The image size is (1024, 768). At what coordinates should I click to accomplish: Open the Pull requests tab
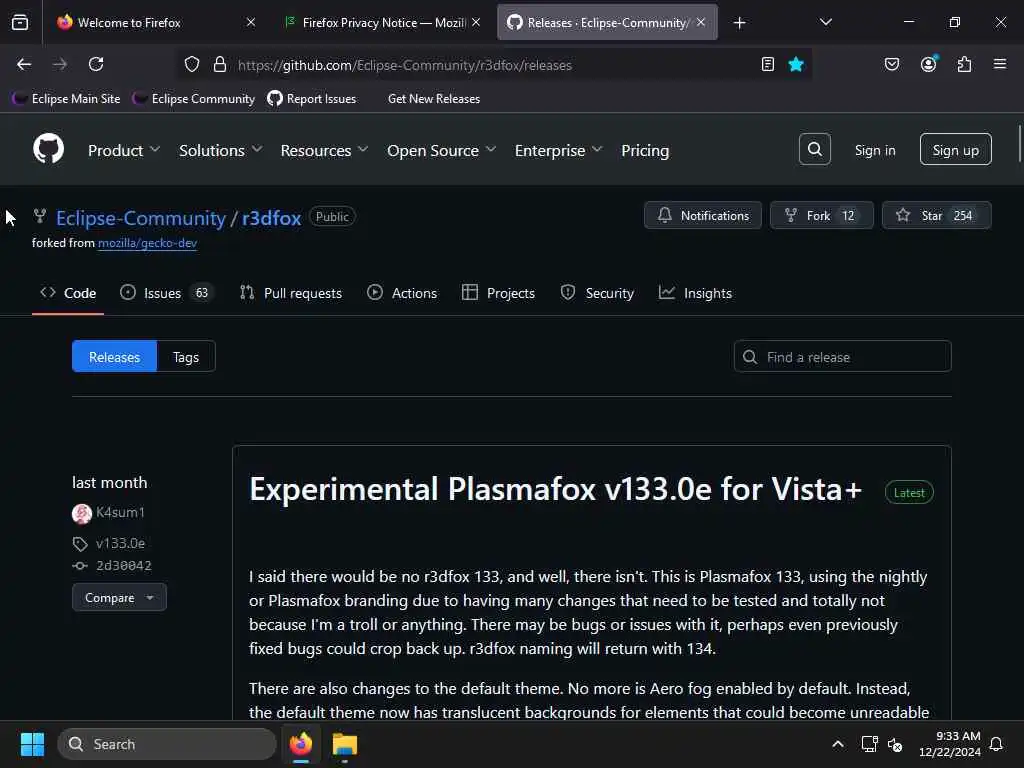point(291,293)
